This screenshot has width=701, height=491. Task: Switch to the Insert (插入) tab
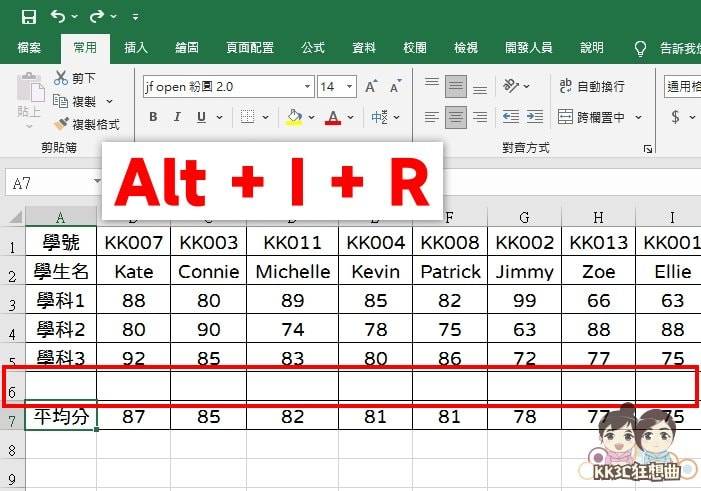135,47
